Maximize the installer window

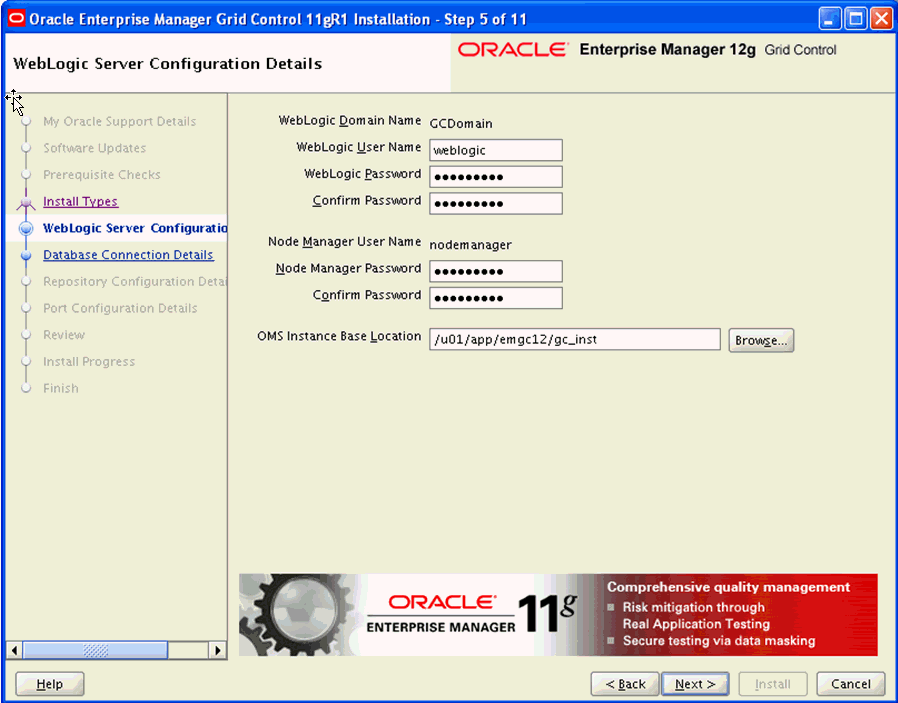coord(856,19)
